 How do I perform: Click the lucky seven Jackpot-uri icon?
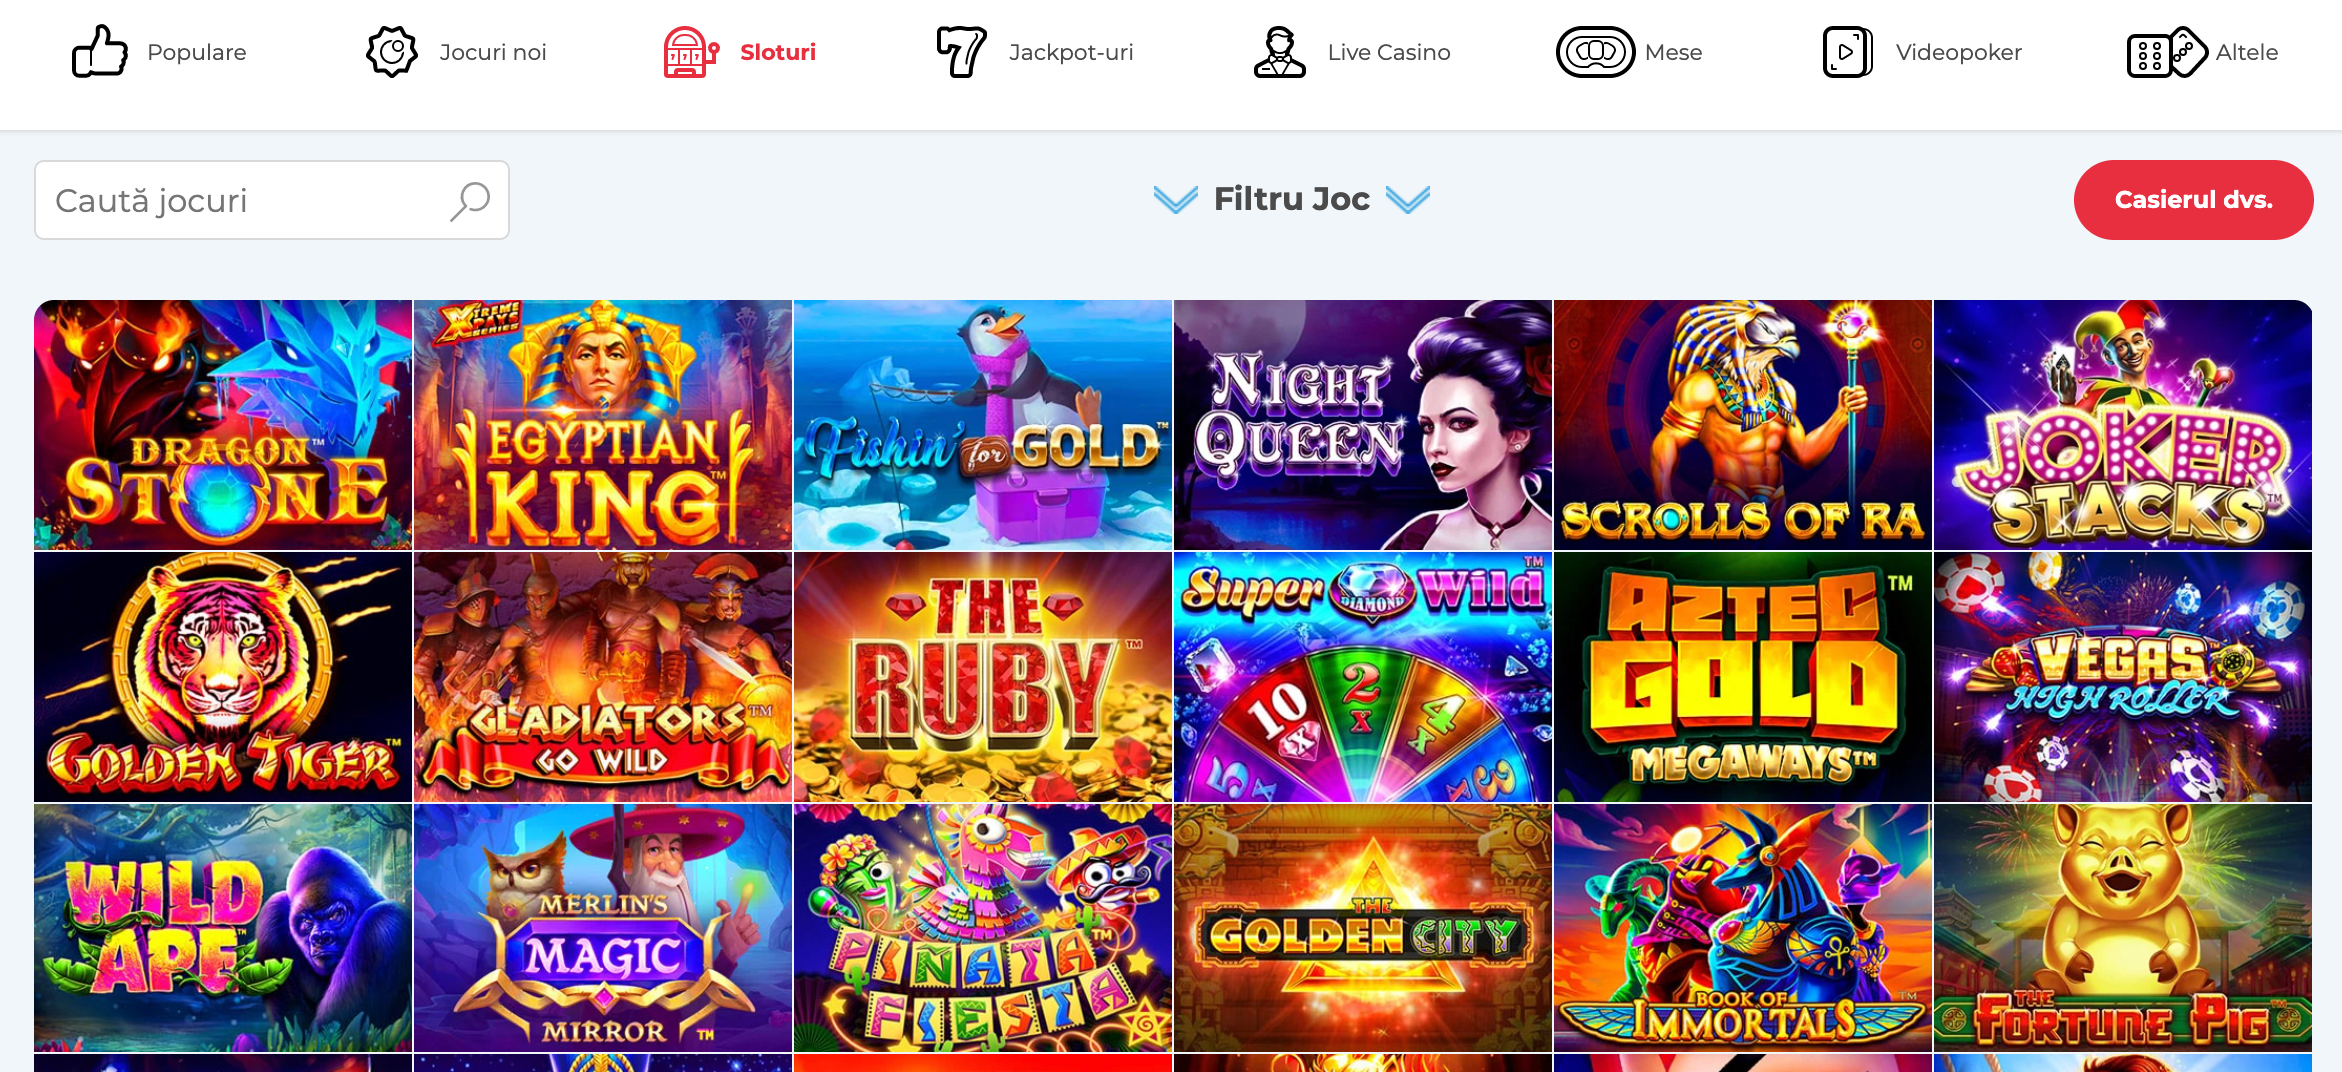(961, 52)
